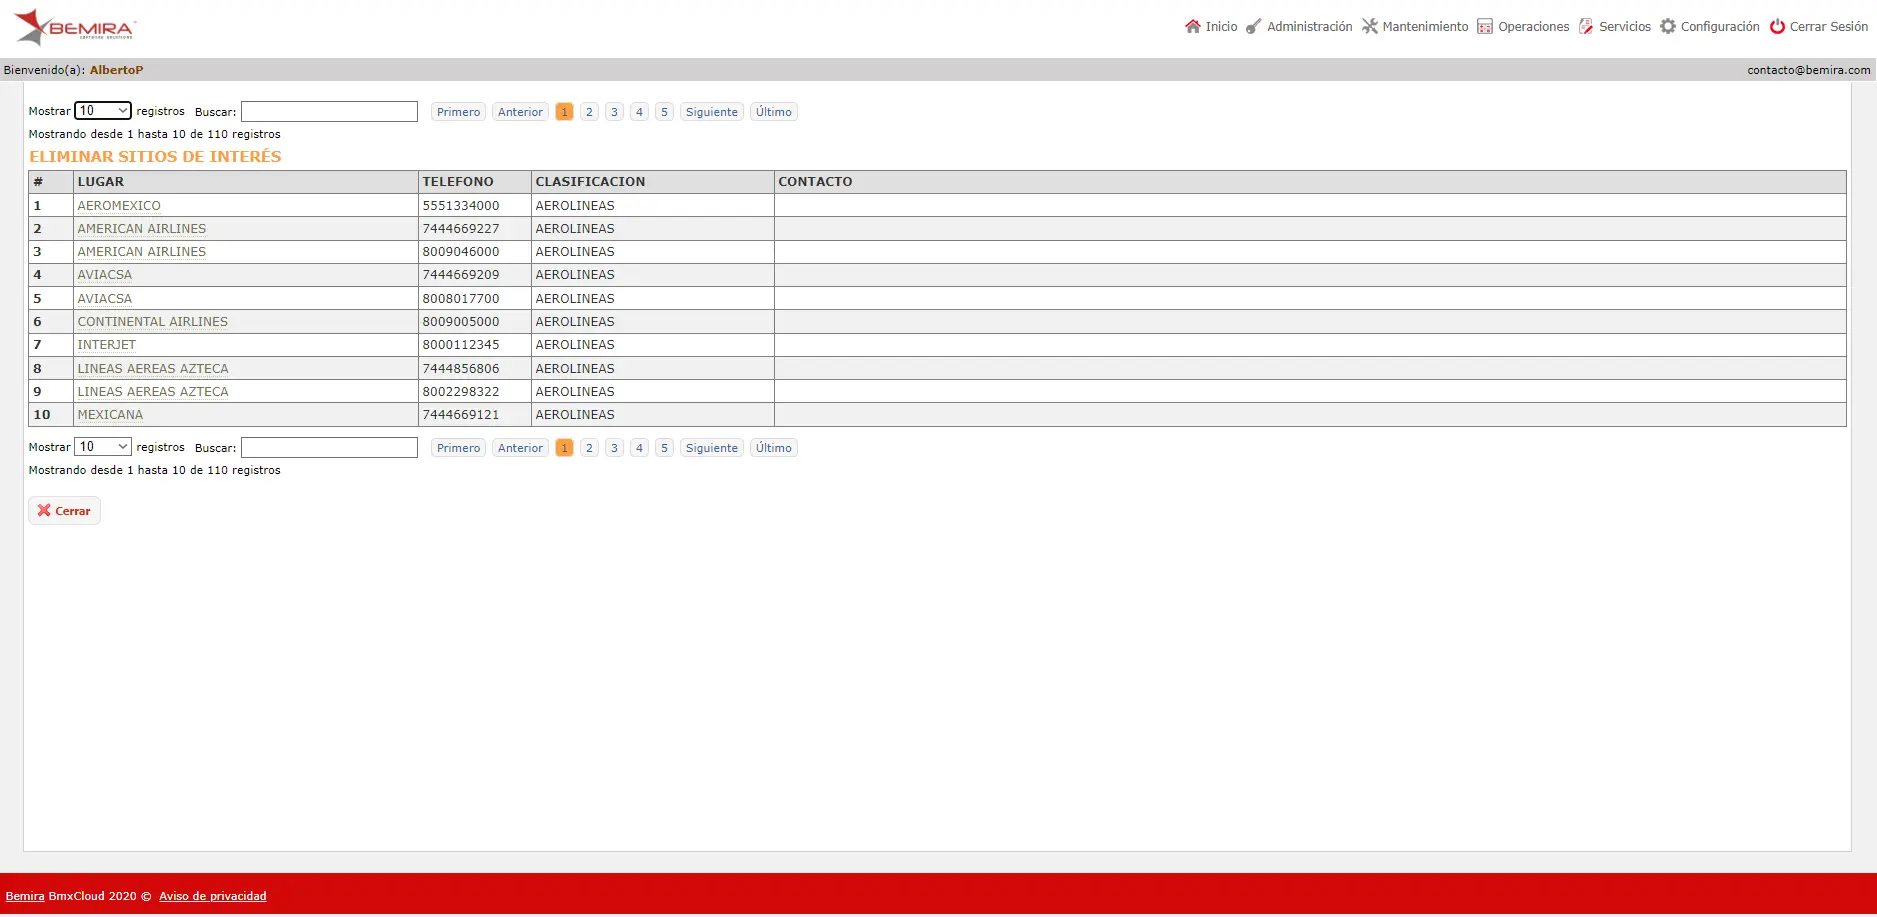Sort the table by the TELEFONO column header

[458, 182]
